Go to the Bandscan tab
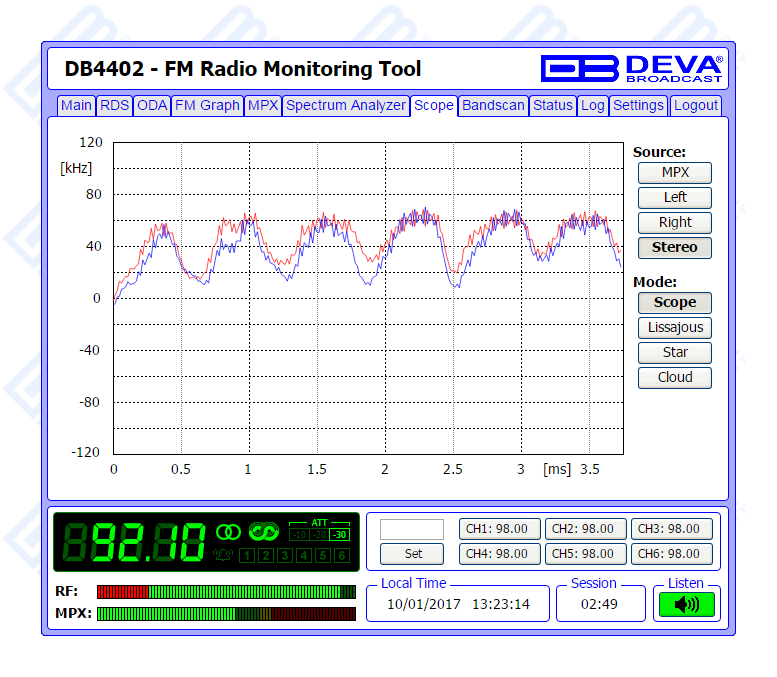Viewport: 777px width, 677px height. click(x=493, y=105)
